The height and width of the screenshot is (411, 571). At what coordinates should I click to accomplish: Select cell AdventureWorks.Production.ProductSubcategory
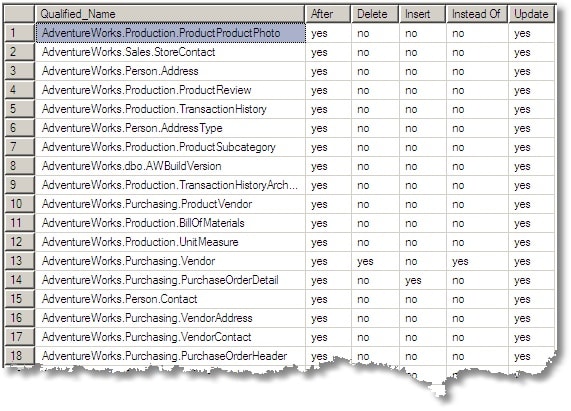[170, 147]
